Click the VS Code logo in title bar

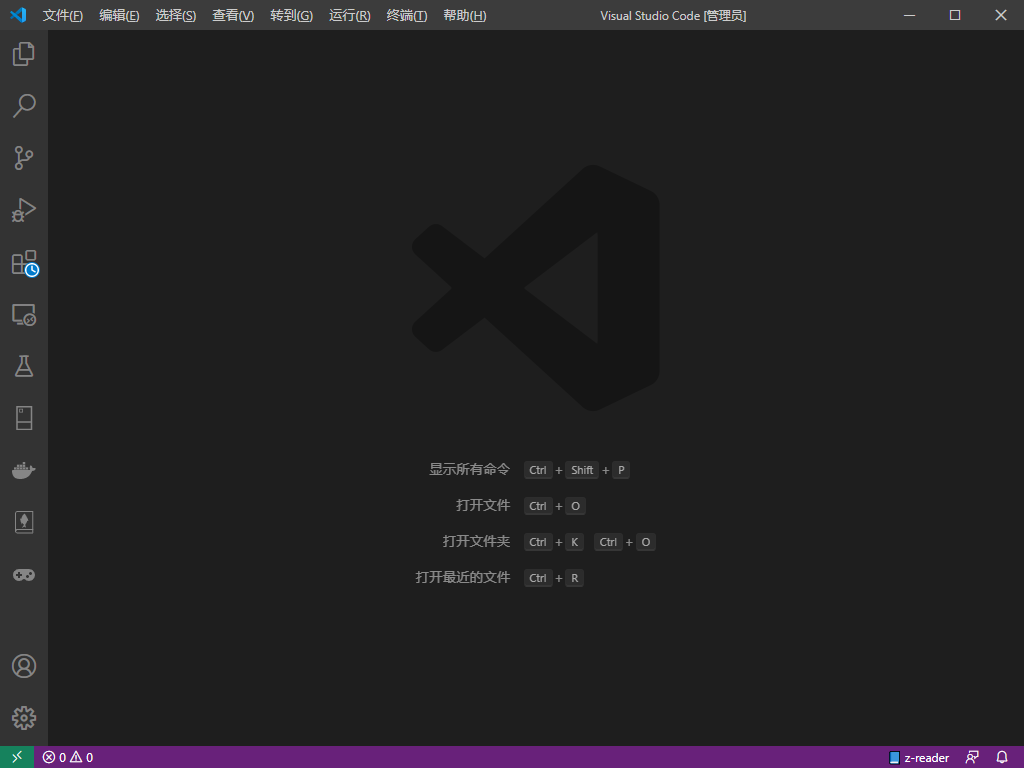(x=18, y=14)
